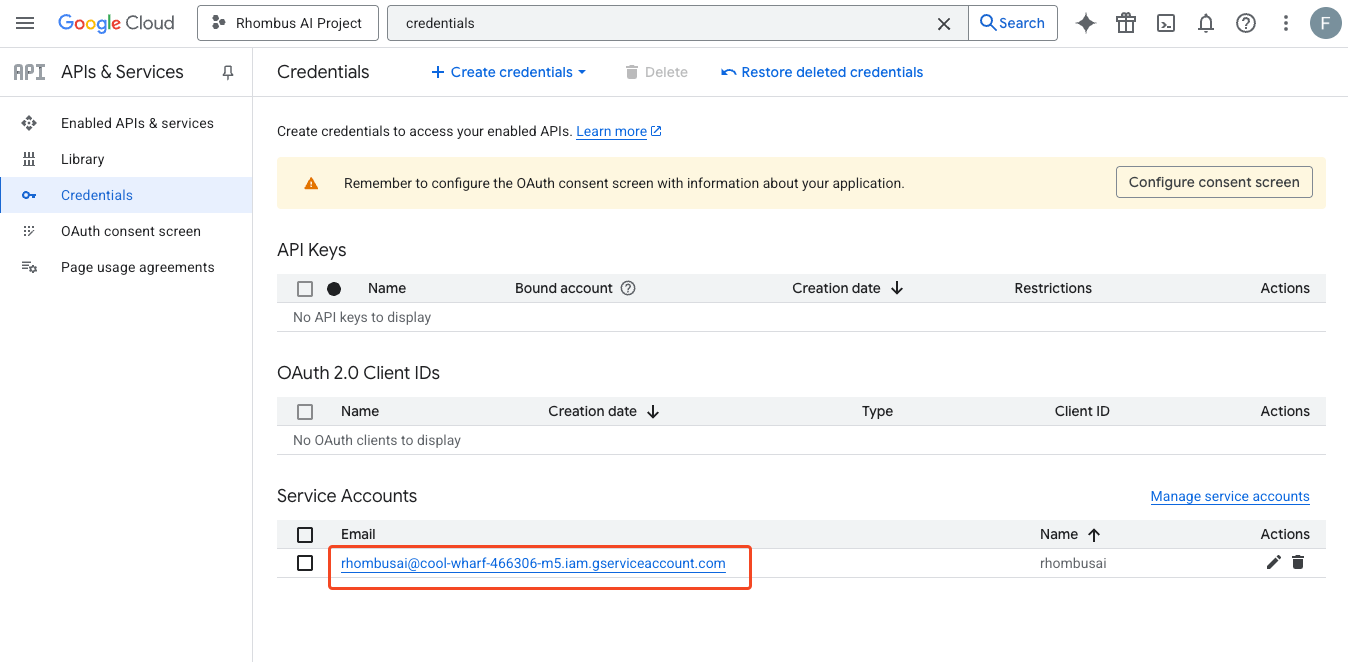Select the rhombusai service account checkbox
The width and height of the screenshot is (1348, 662).
[x=305, y=562]
